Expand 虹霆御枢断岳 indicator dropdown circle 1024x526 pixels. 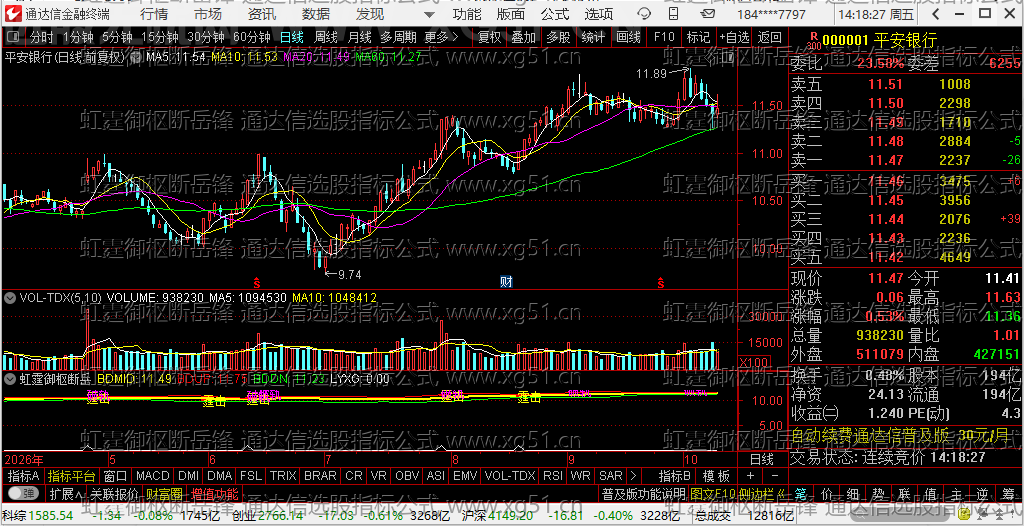(10, 378)
